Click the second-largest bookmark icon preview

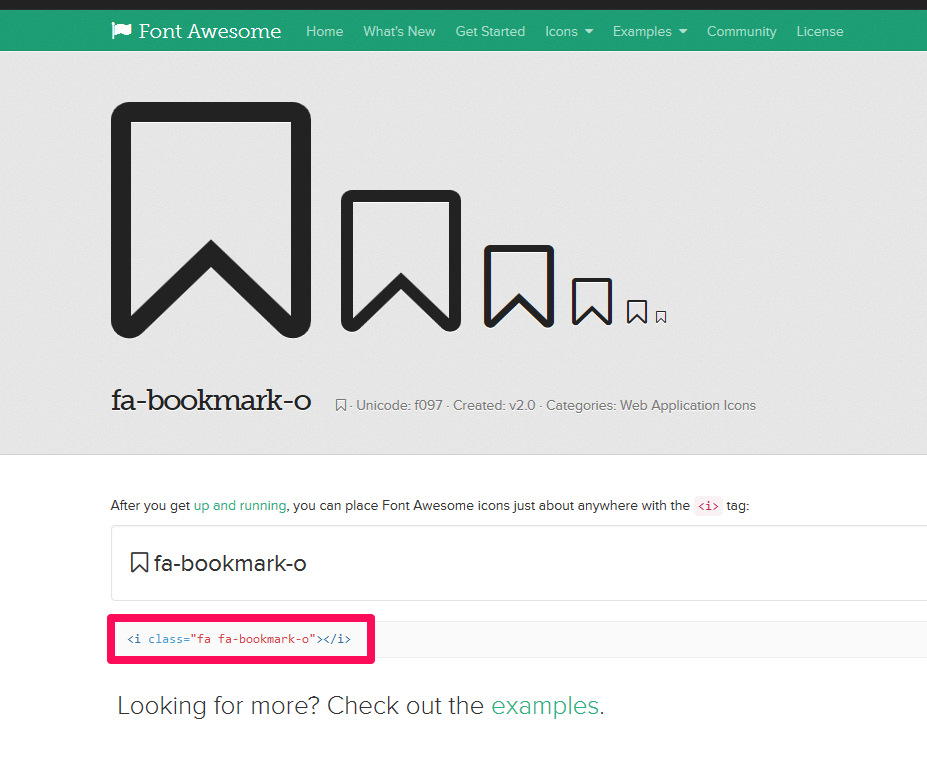401,261
